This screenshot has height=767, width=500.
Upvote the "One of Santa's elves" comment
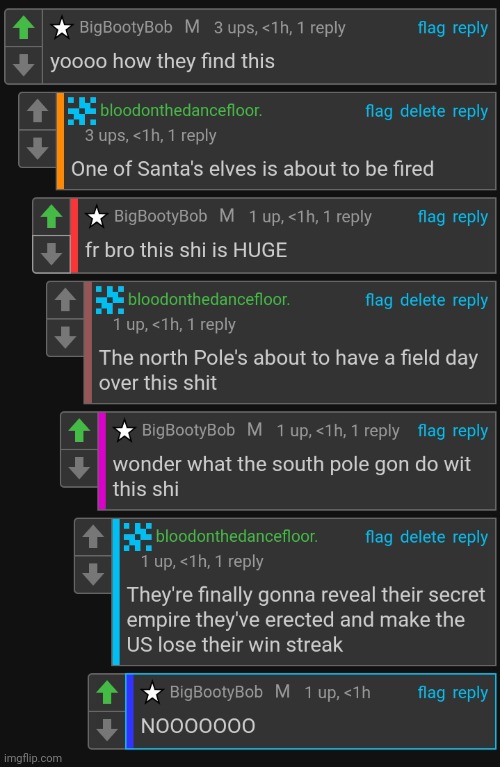pyautogui.click(x=38, y=111)
